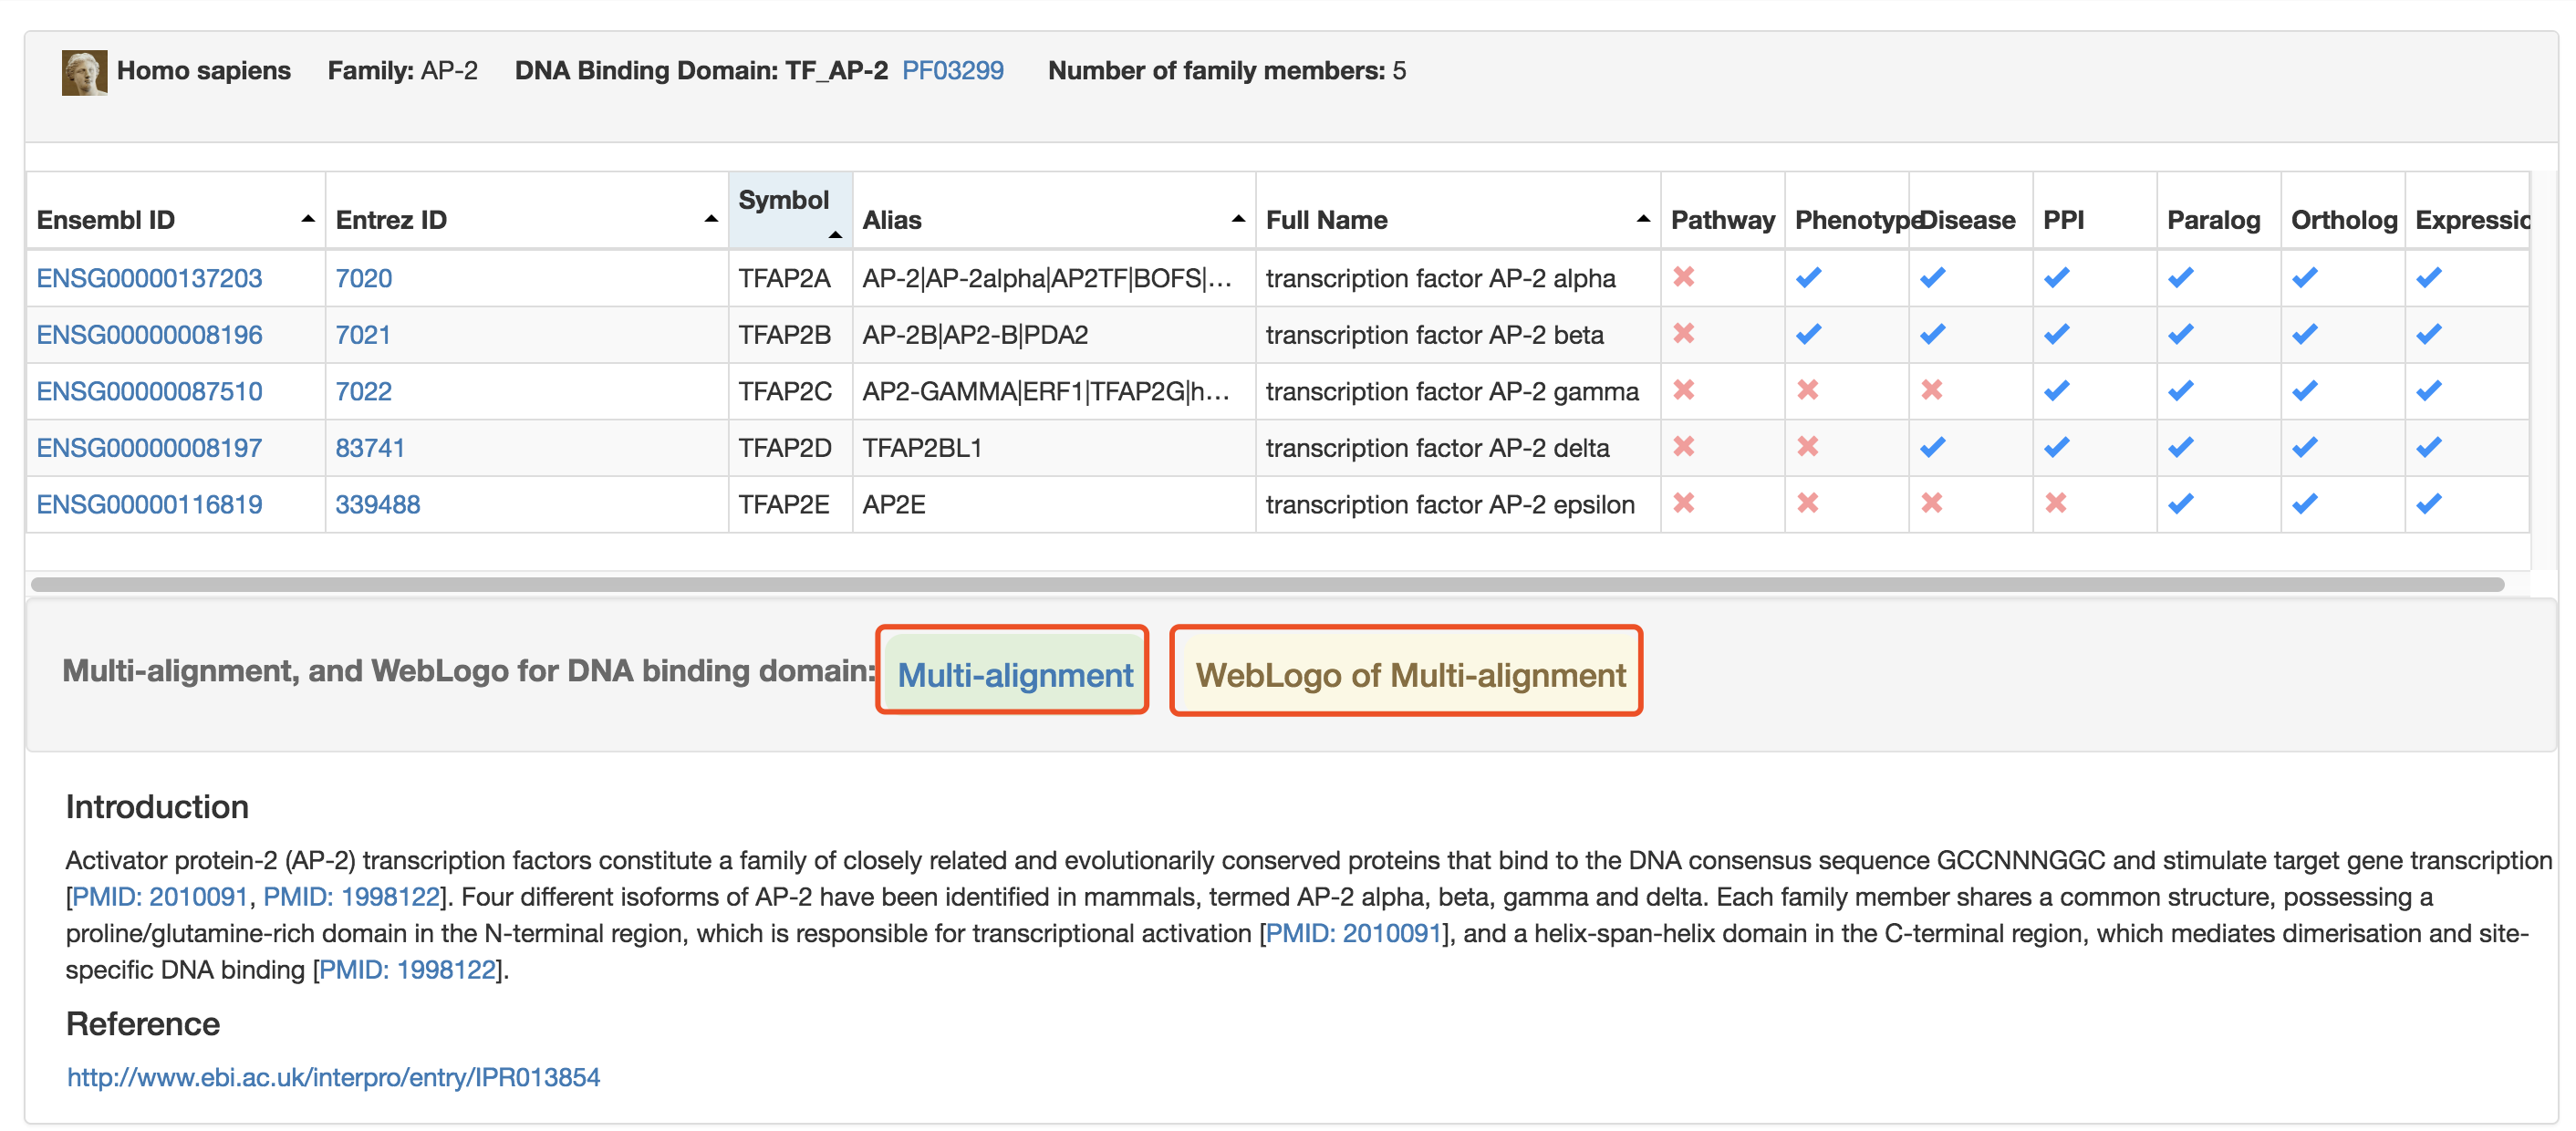2576x1131 pixels.
Task: Click TFAP2A Pathway red cross icon
Action: [1684, 277]
